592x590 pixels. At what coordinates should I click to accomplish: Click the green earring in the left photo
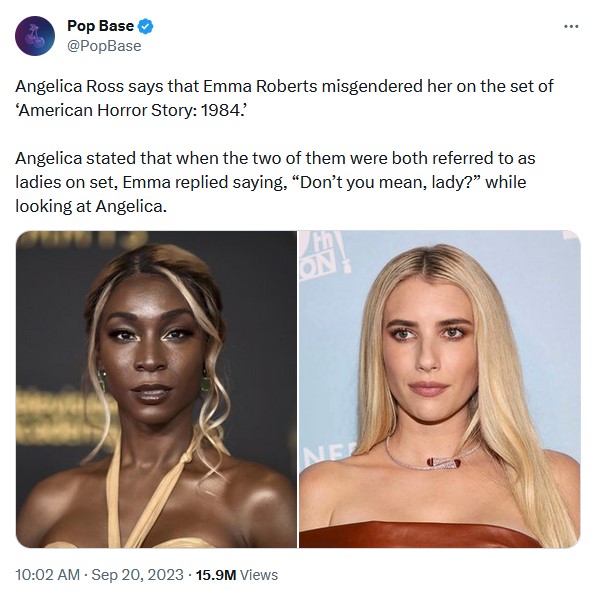pyautogui.click(x=204, y=381)
